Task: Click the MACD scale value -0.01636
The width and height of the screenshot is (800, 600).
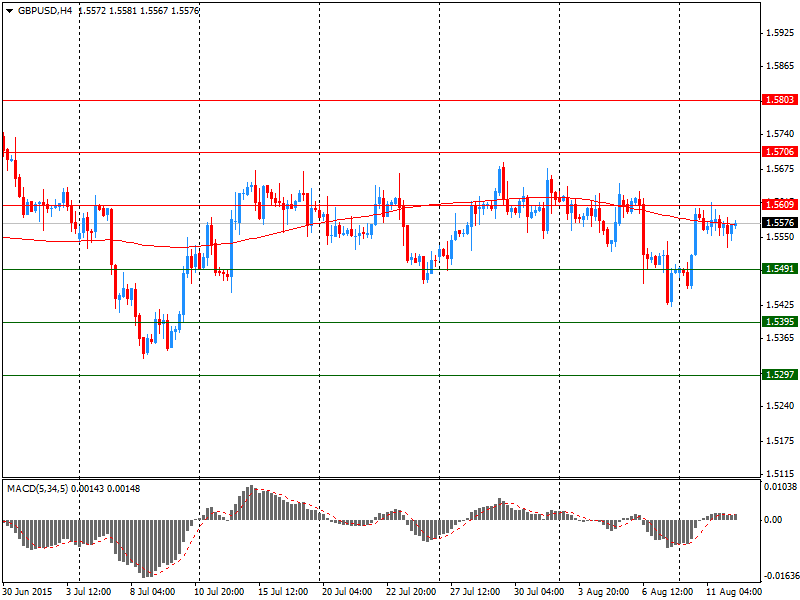Action: click(x=780, y=576)
